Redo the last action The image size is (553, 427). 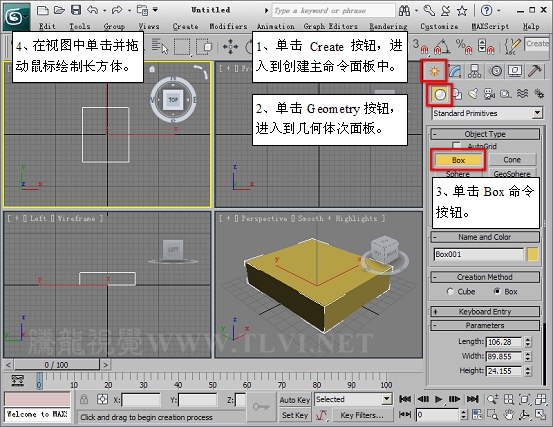[117, 10]
